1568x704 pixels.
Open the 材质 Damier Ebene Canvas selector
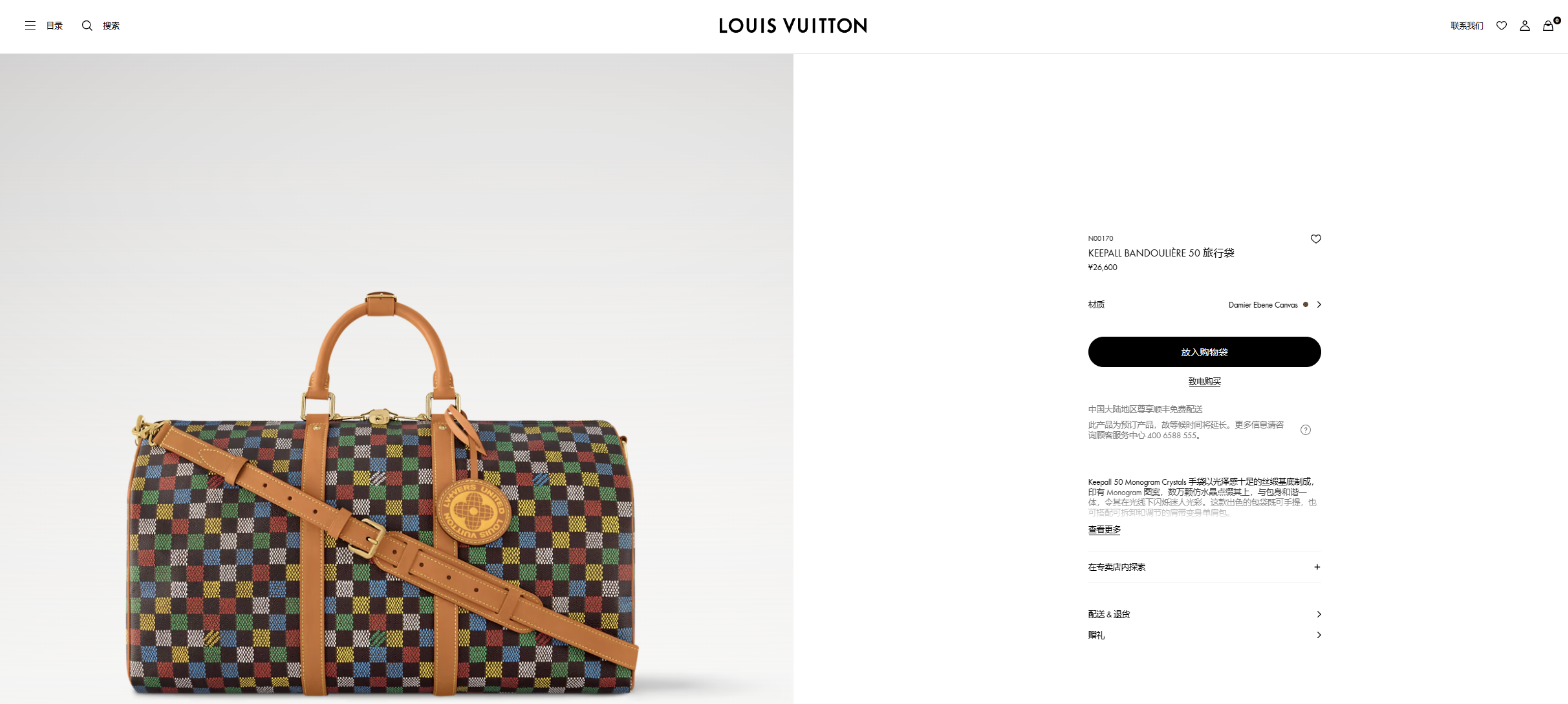click(1204, 305)
